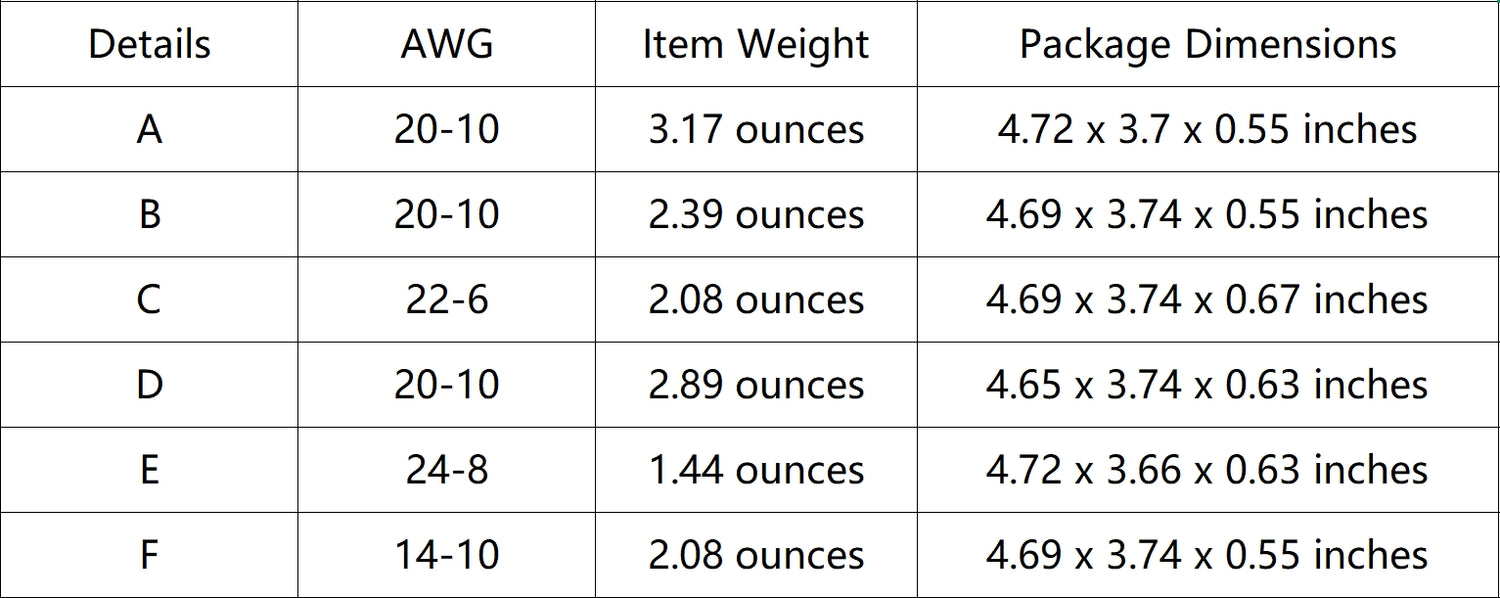Click the Details column header
Image resolution: width=1500 pixels, height=598 pixels.
coord(149,45)
